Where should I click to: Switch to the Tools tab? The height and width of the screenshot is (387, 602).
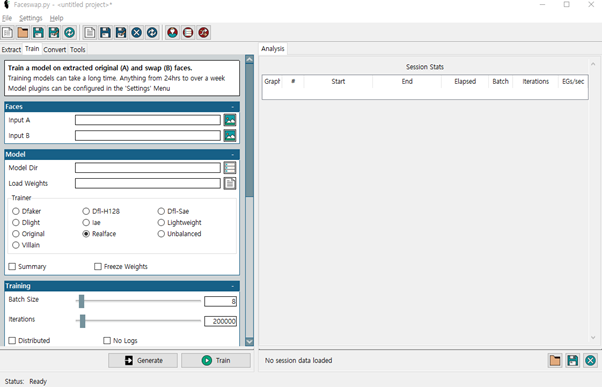78,50
